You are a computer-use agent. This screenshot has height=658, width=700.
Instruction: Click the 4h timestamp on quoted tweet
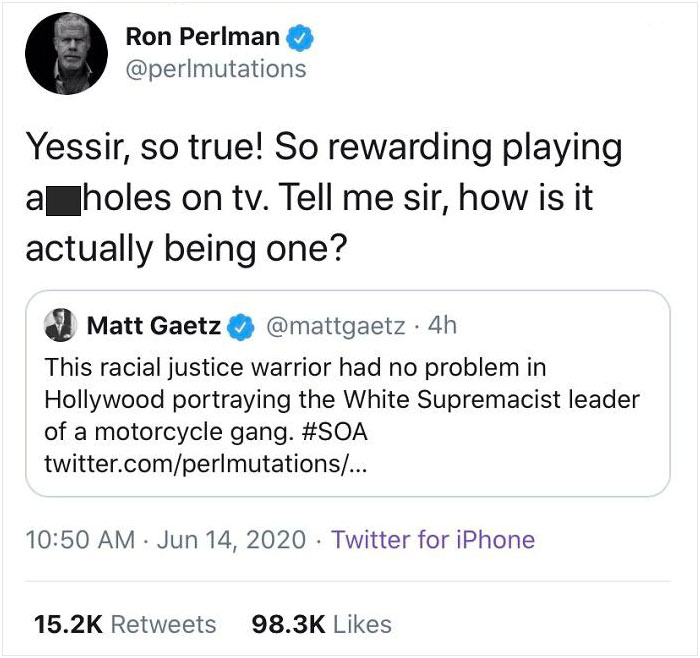tap(441, 326)
